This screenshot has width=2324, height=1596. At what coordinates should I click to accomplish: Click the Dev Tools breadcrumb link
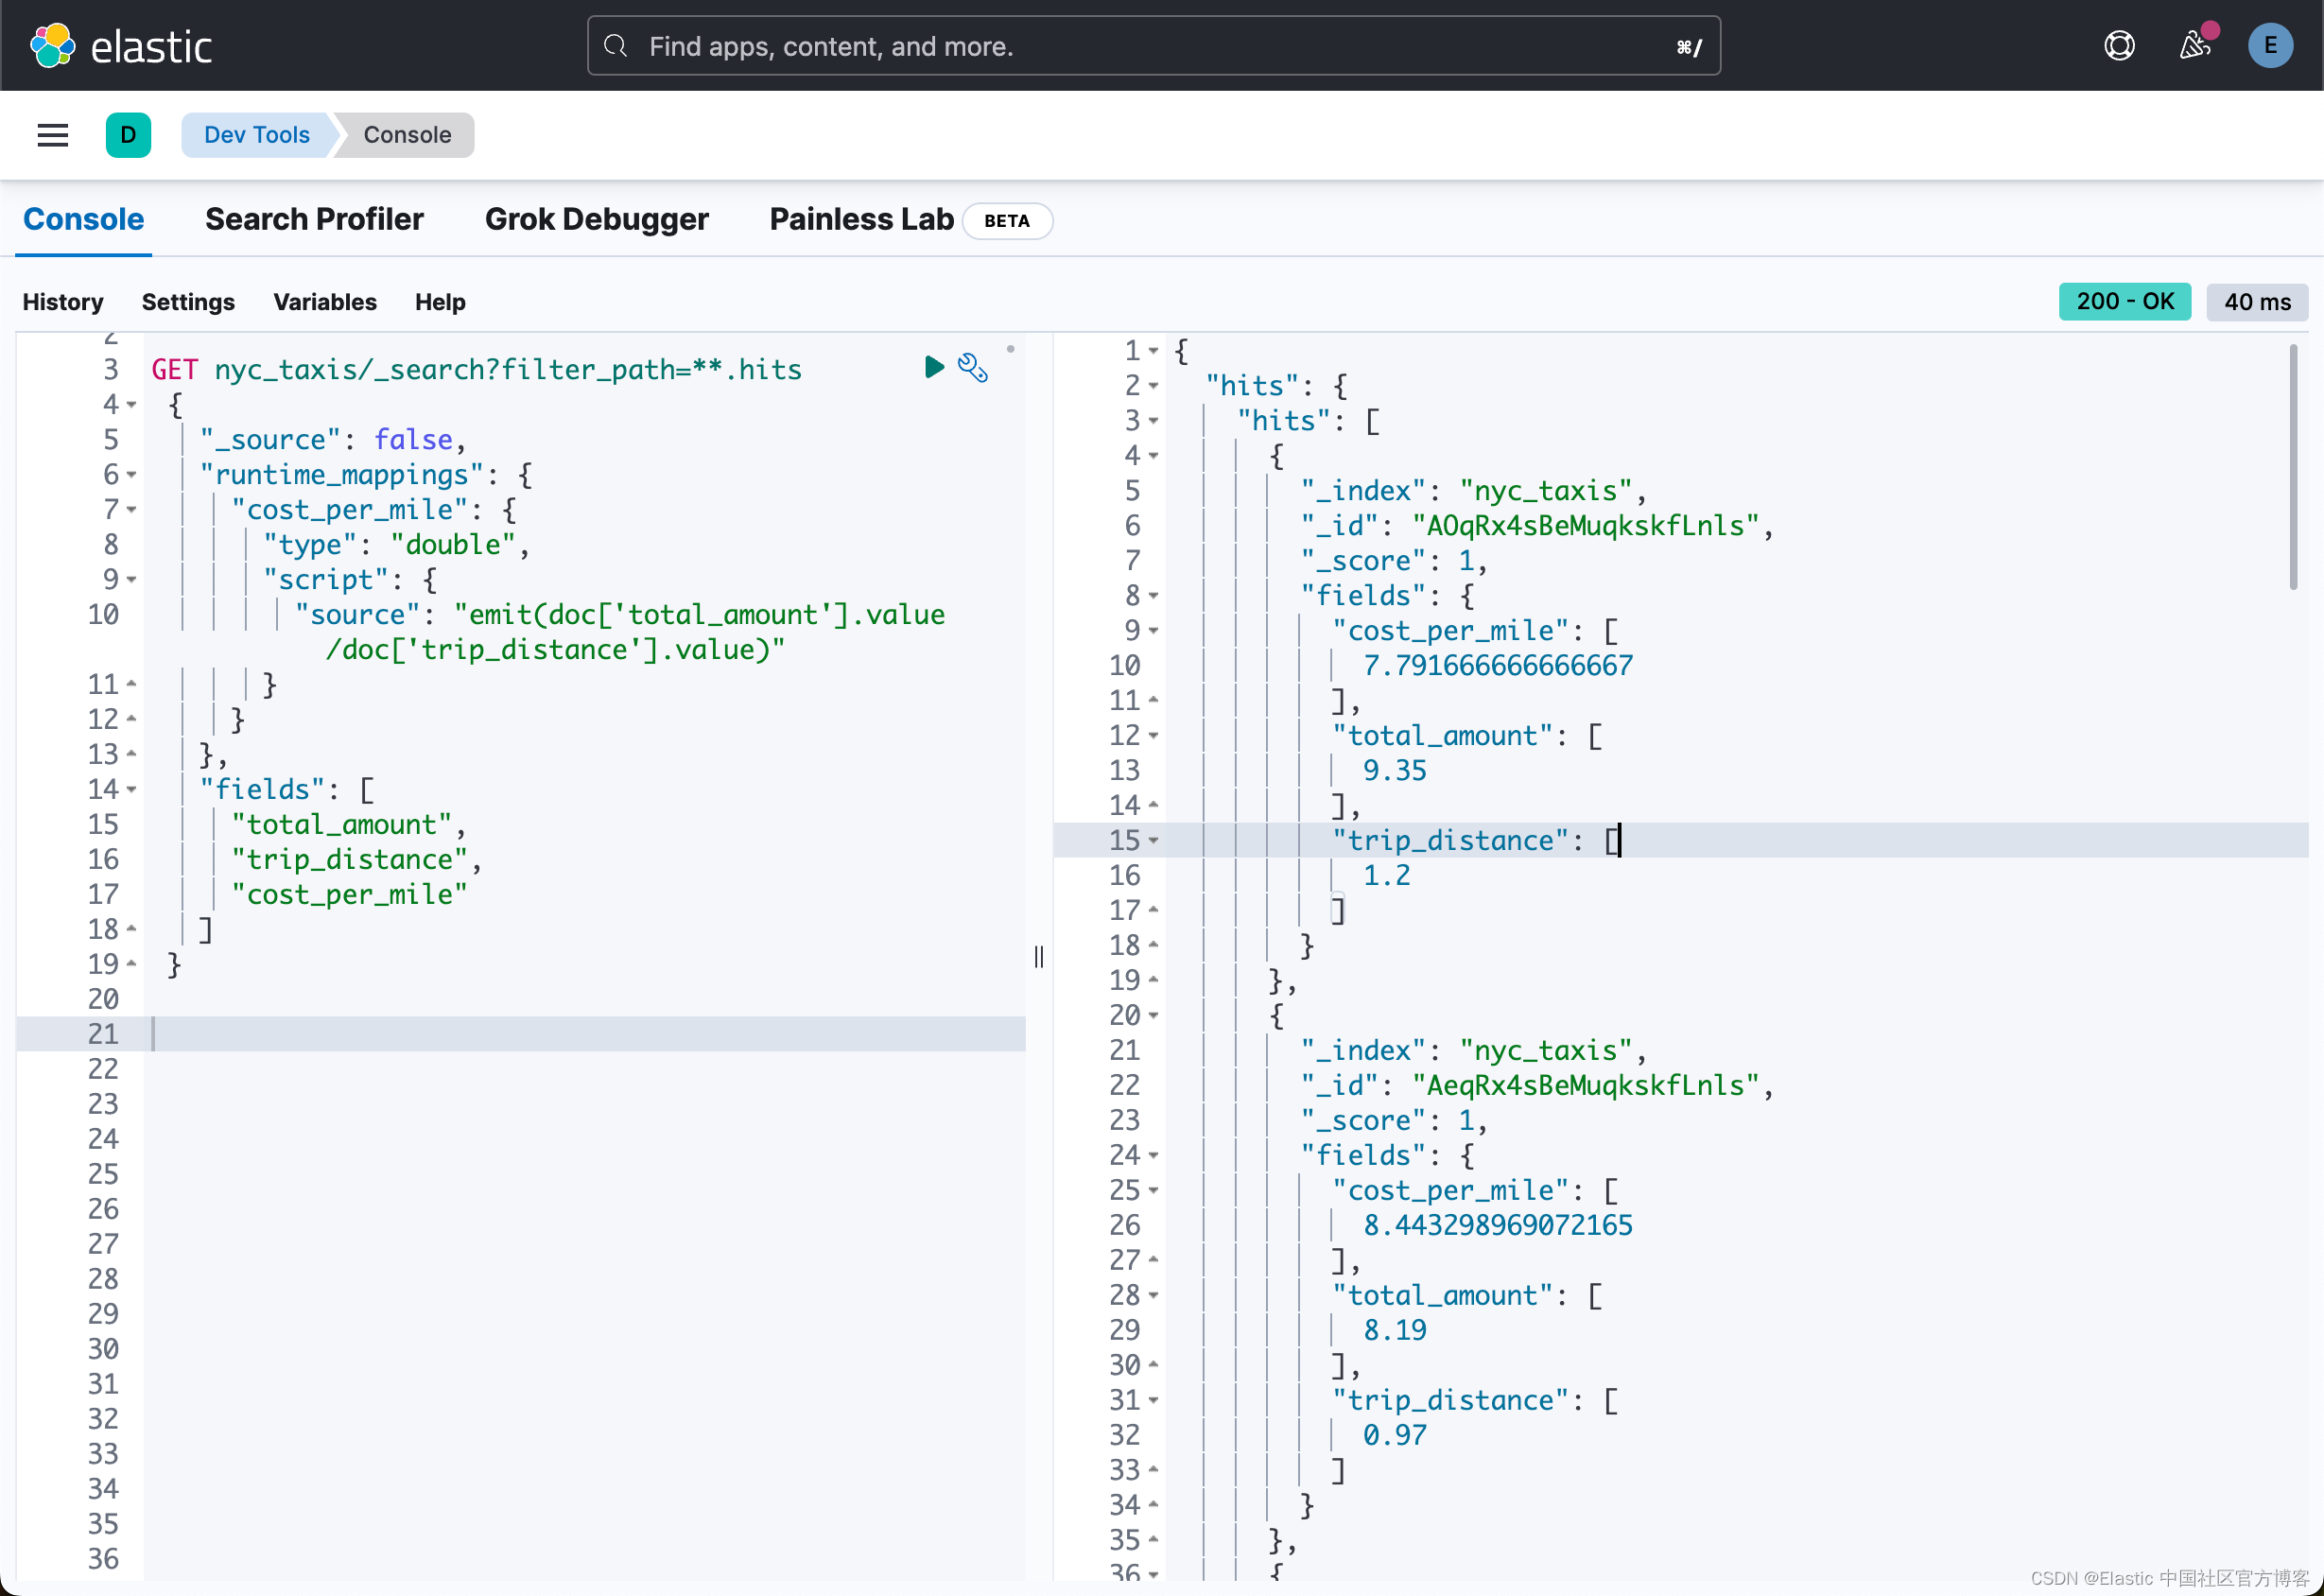pyautogui.click(x=256, y=134)
